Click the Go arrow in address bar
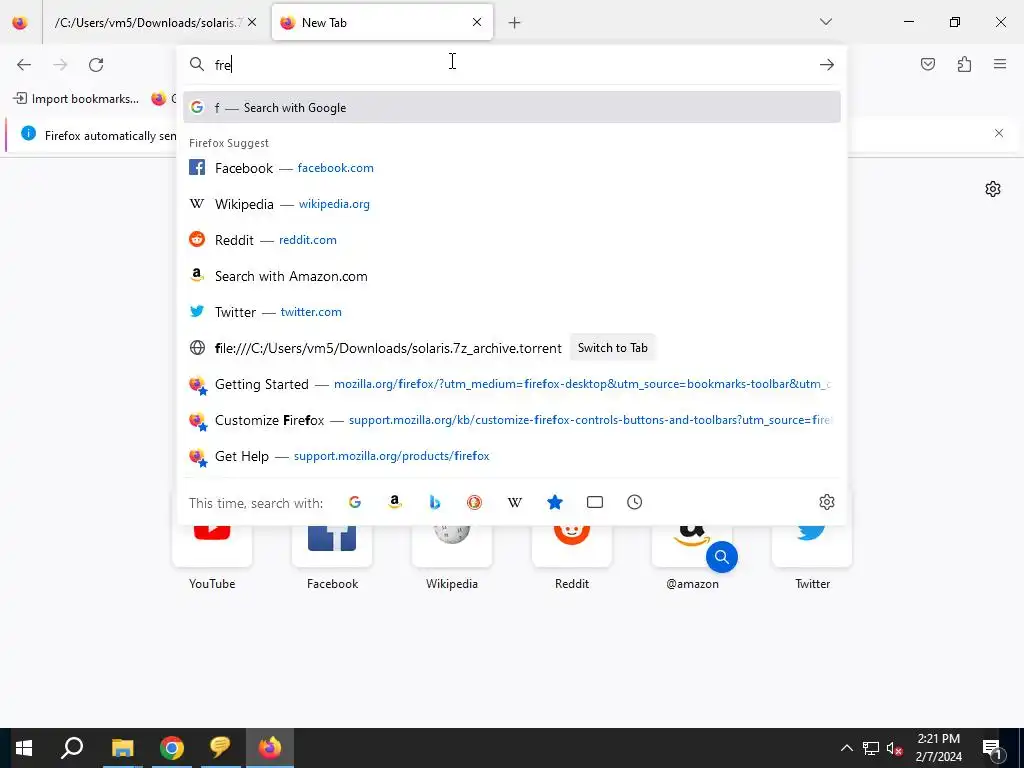1024x768 pixels. tap(827, 65)
